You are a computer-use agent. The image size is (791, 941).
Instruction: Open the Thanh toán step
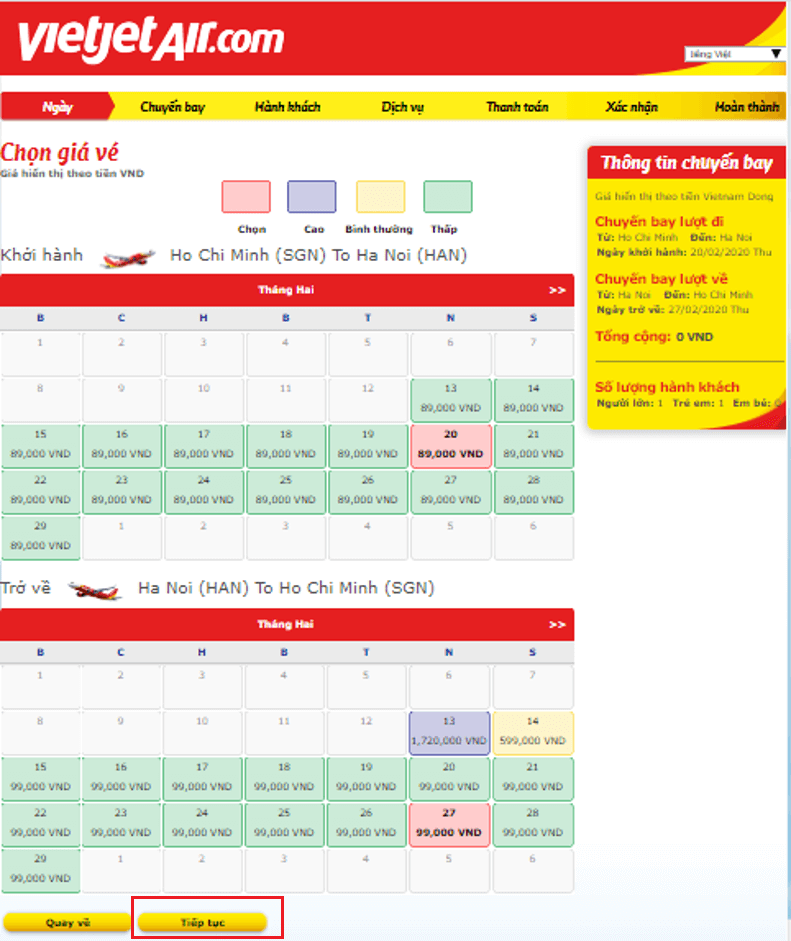[517, 107]
